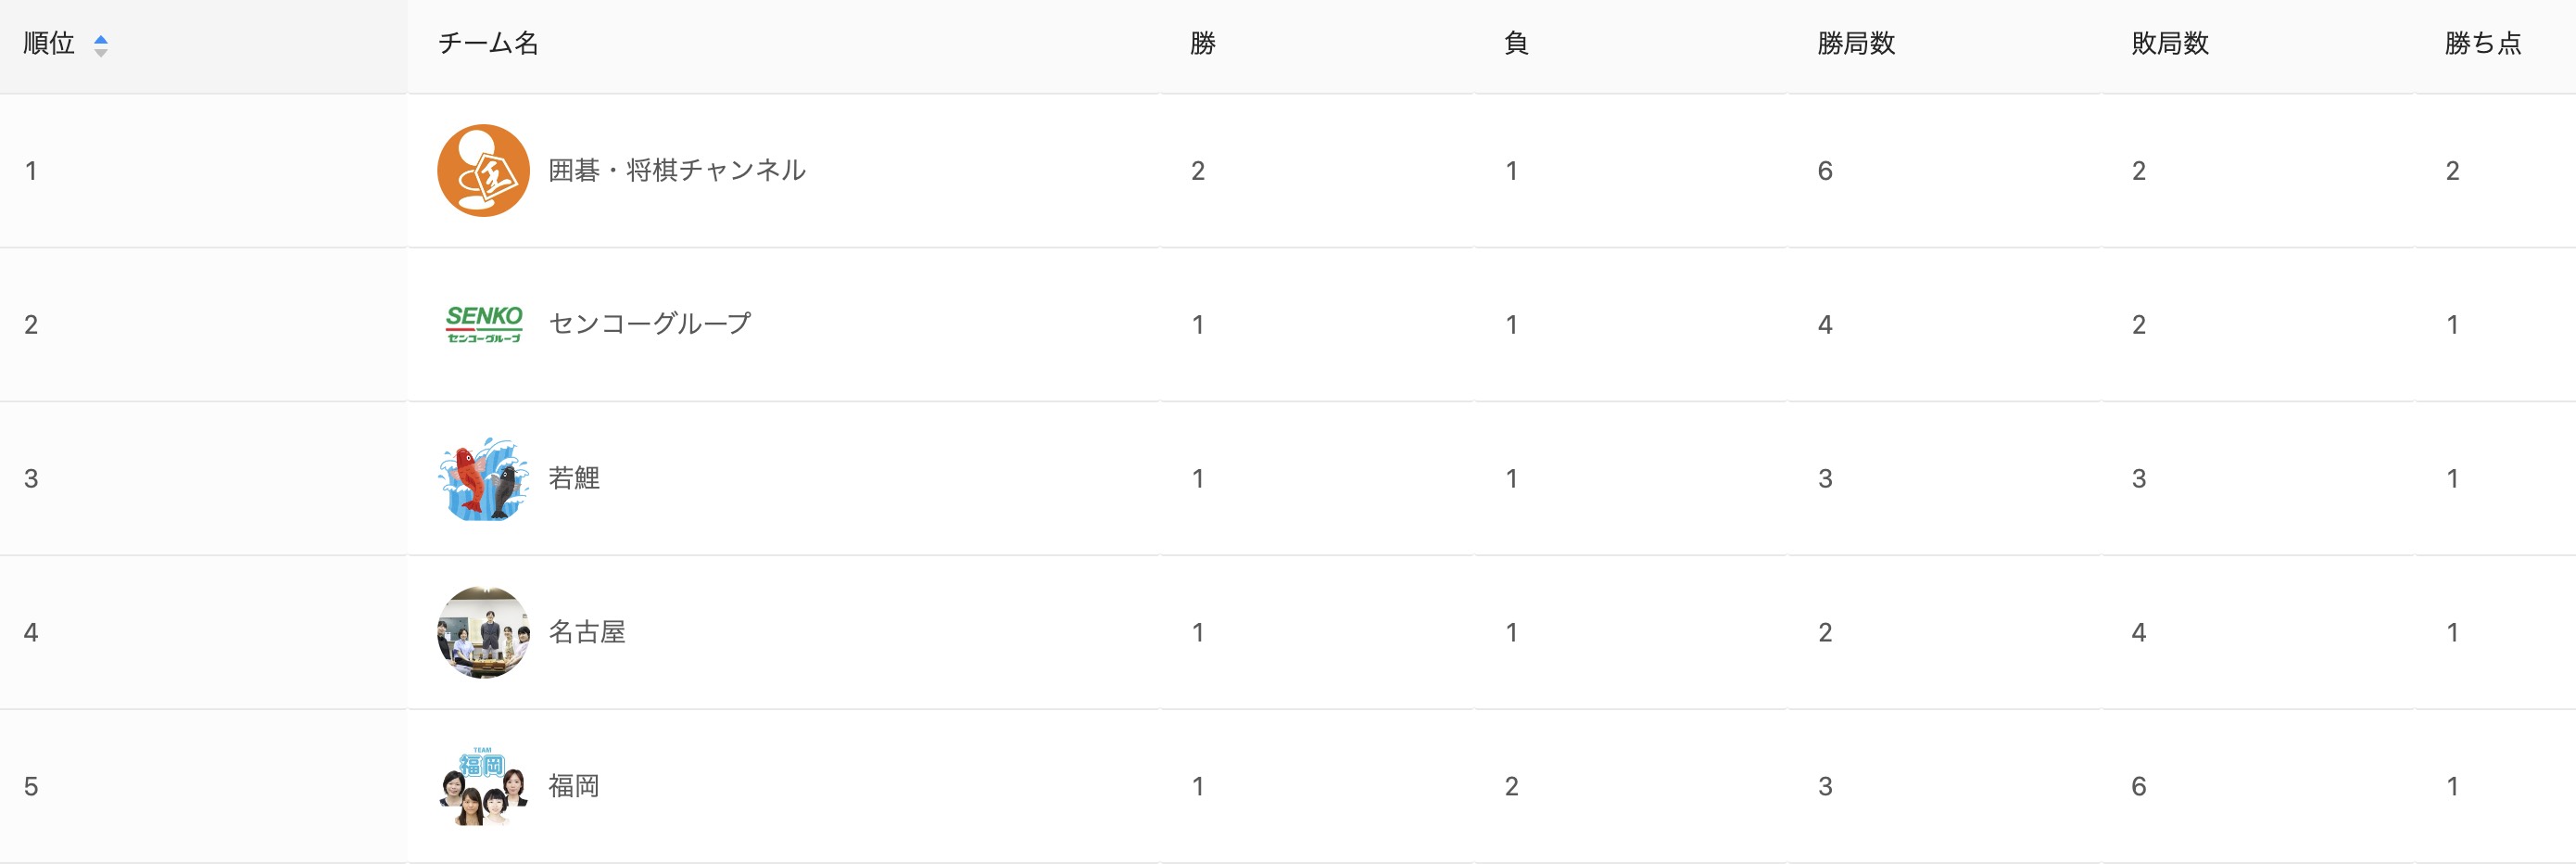
Task: Click the 囲碁・将棋チャンネル orange team logo
Action: (x=483, y=171)
